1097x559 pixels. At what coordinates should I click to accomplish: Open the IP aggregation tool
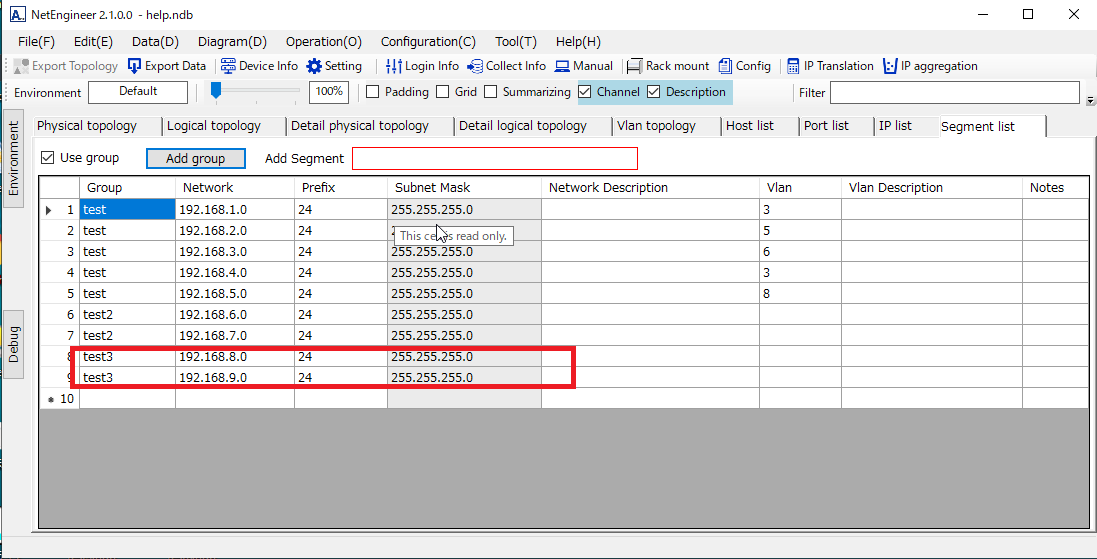890,66
